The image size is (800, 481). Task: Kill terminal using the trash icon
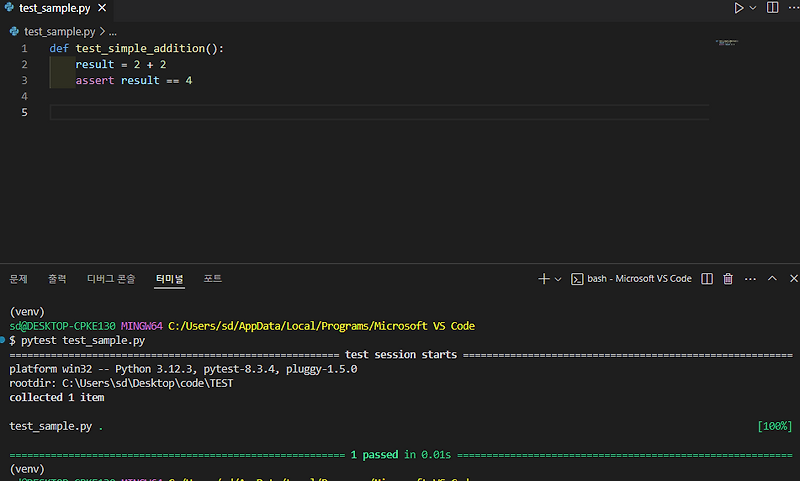(728, 279)
